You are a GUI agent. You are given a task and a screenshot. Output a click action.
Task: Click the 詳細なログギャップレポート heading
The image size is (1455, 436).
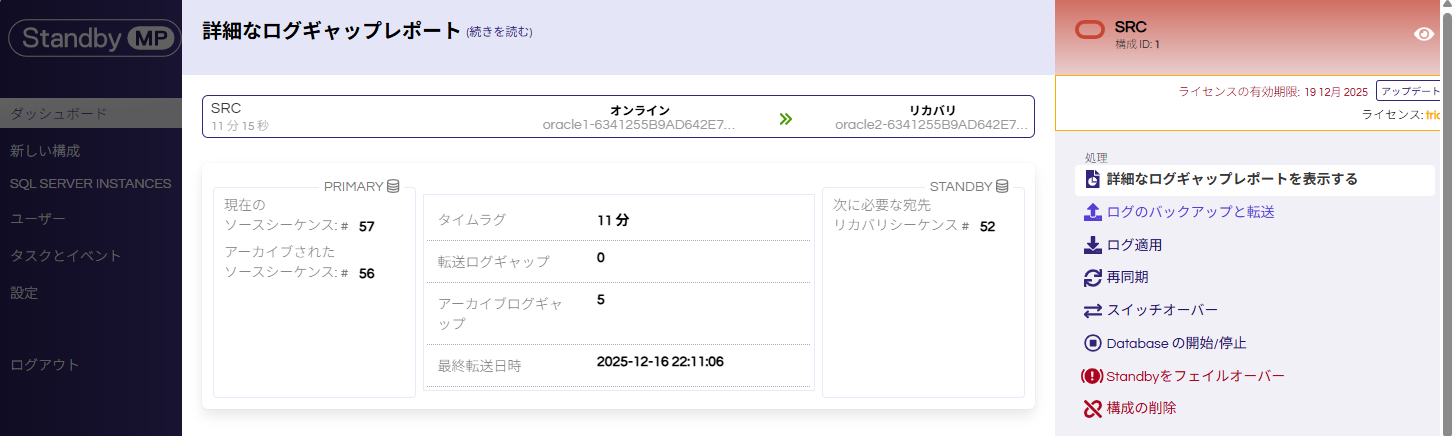(x=332, y=31)
